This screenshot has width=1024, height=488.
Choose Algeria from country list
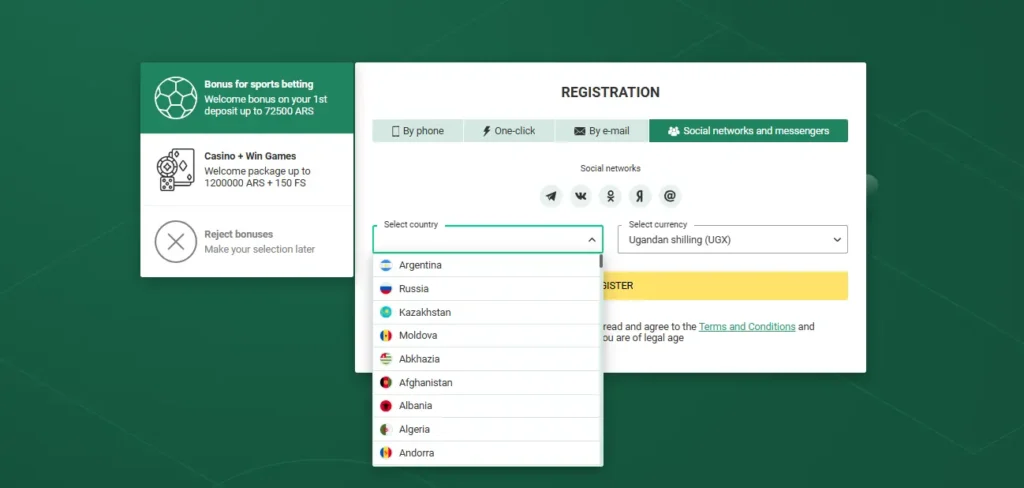coord(486,429)
